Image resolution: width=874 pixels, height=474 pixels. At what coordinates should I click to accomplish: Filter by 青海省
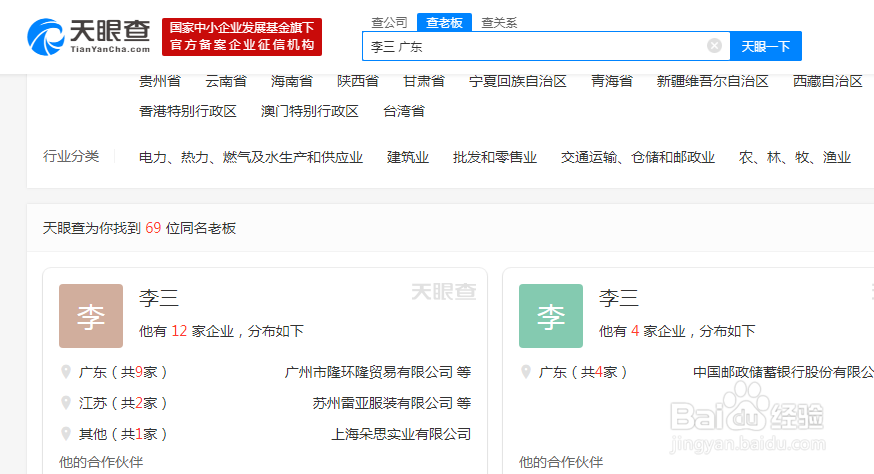point(611,81)
